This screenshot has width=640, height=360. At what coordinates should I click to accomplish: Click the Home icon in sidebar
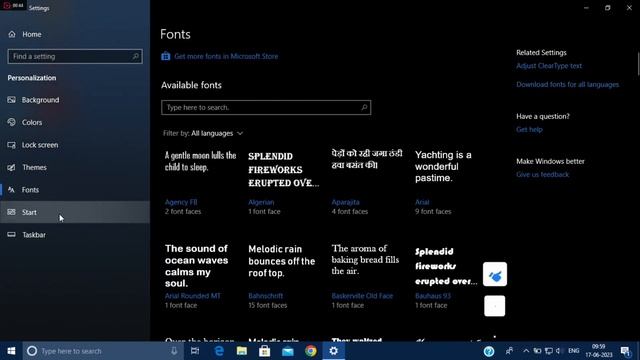(12, 34)
